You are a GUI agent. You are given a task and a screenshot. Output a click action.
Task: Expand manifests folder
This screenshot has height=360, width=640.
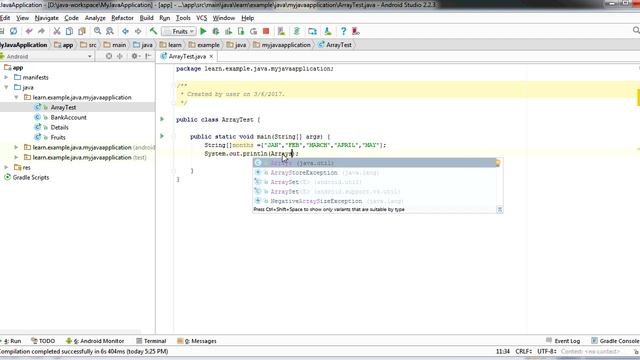pyautogui.click(x=6, y=77)
